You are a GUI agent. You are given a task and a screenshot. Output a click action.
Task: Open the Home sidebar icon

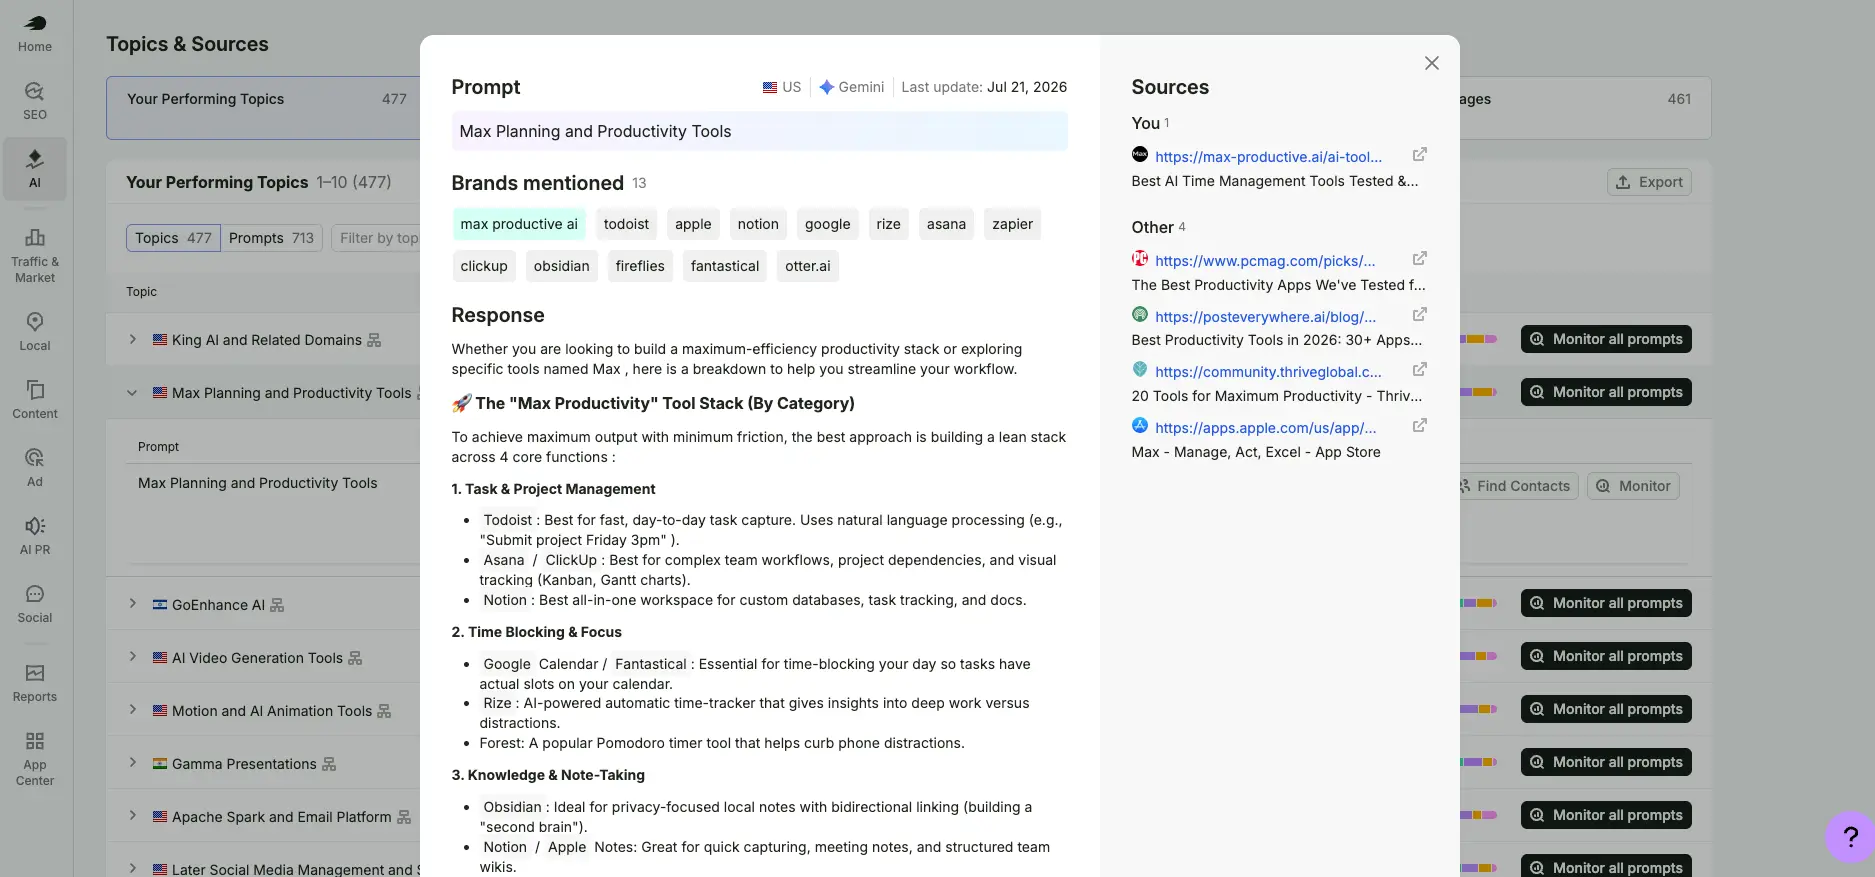coord(34,34)
